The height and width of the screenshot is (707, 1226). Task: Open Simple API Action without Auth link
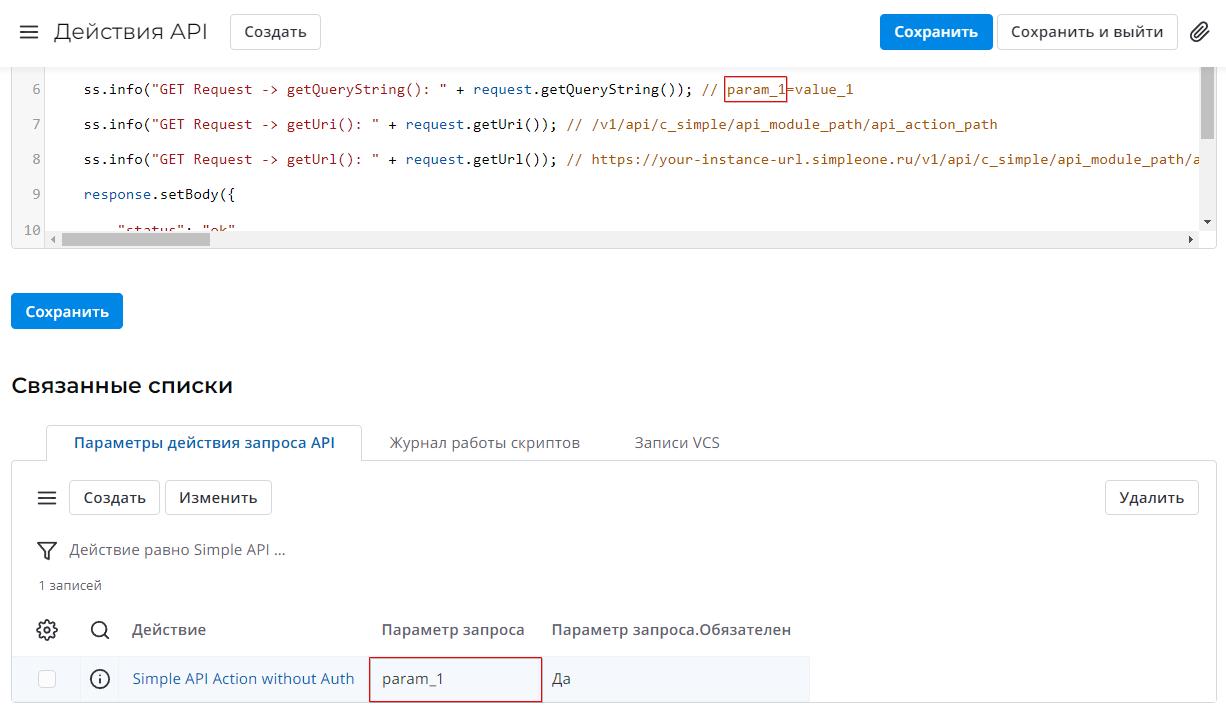tap(243, 679)
